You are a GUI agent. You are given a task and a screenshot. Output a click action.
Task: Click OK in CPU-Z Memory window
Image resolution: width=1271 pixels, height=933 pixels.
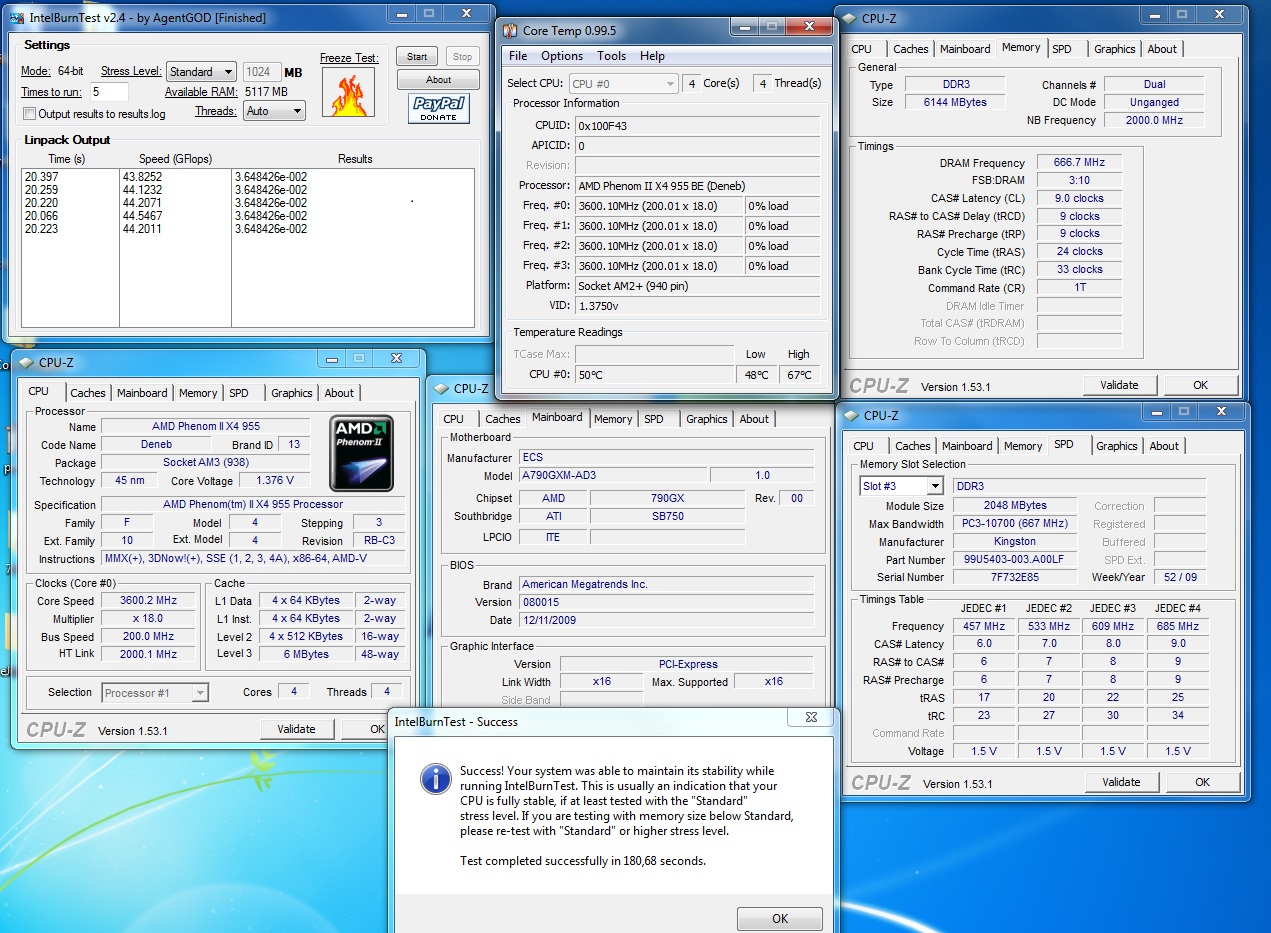point(1200,385)
